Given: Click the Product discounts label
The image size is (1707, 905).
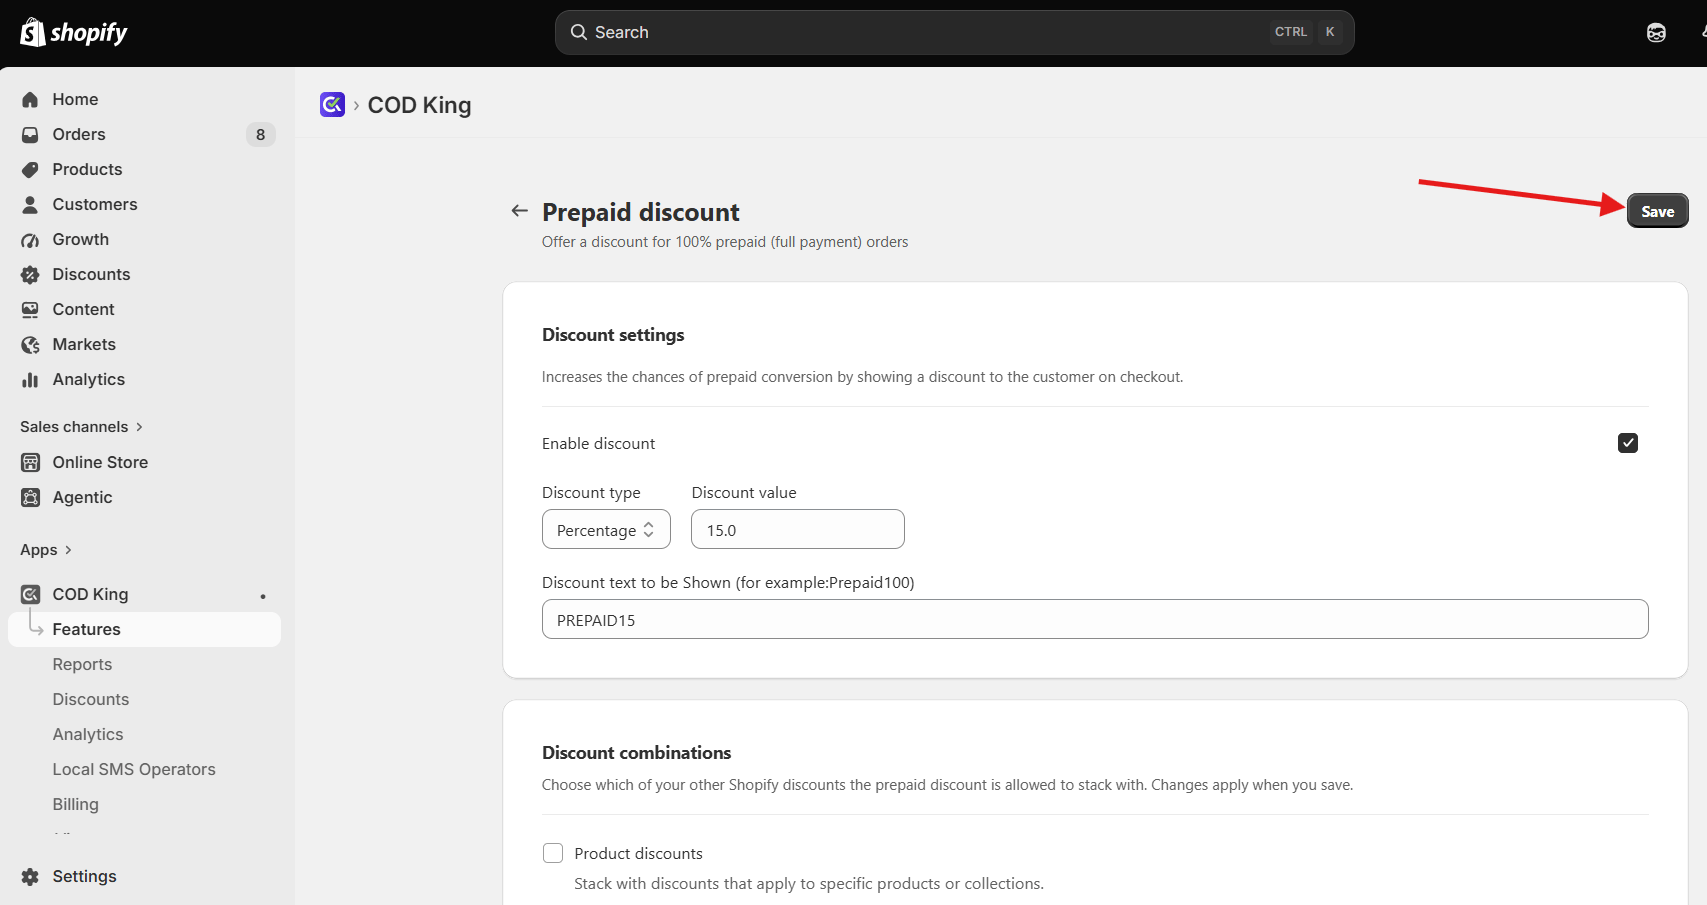Looking at the screenshot, I should pyautogui.click(x=638, y=853).
